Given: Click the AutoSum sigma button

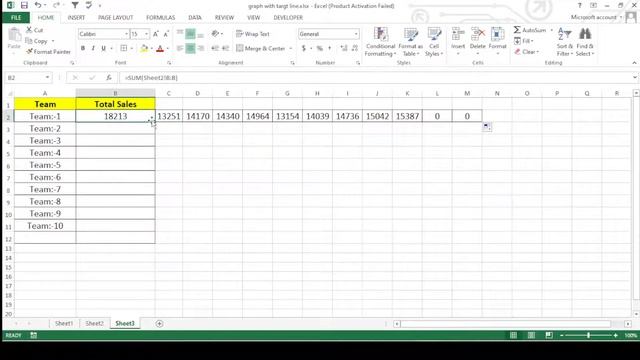Looking at the screenshot, I should [529, 30].
